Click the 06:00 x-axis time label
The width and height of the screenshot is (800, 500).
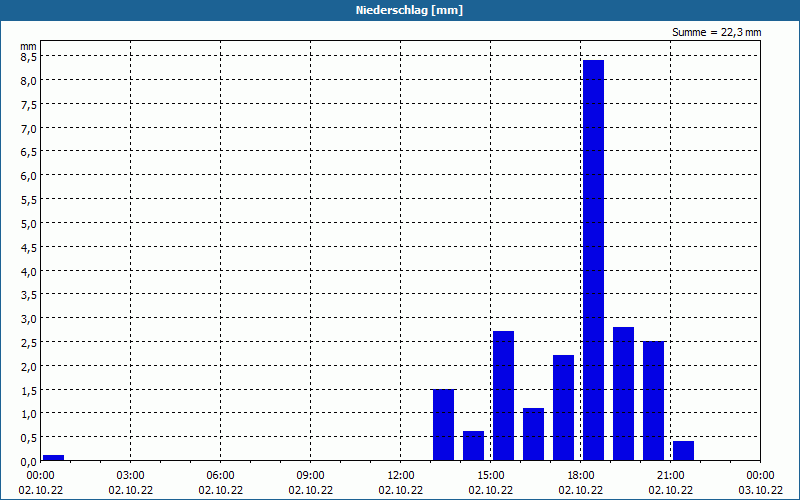220,476
